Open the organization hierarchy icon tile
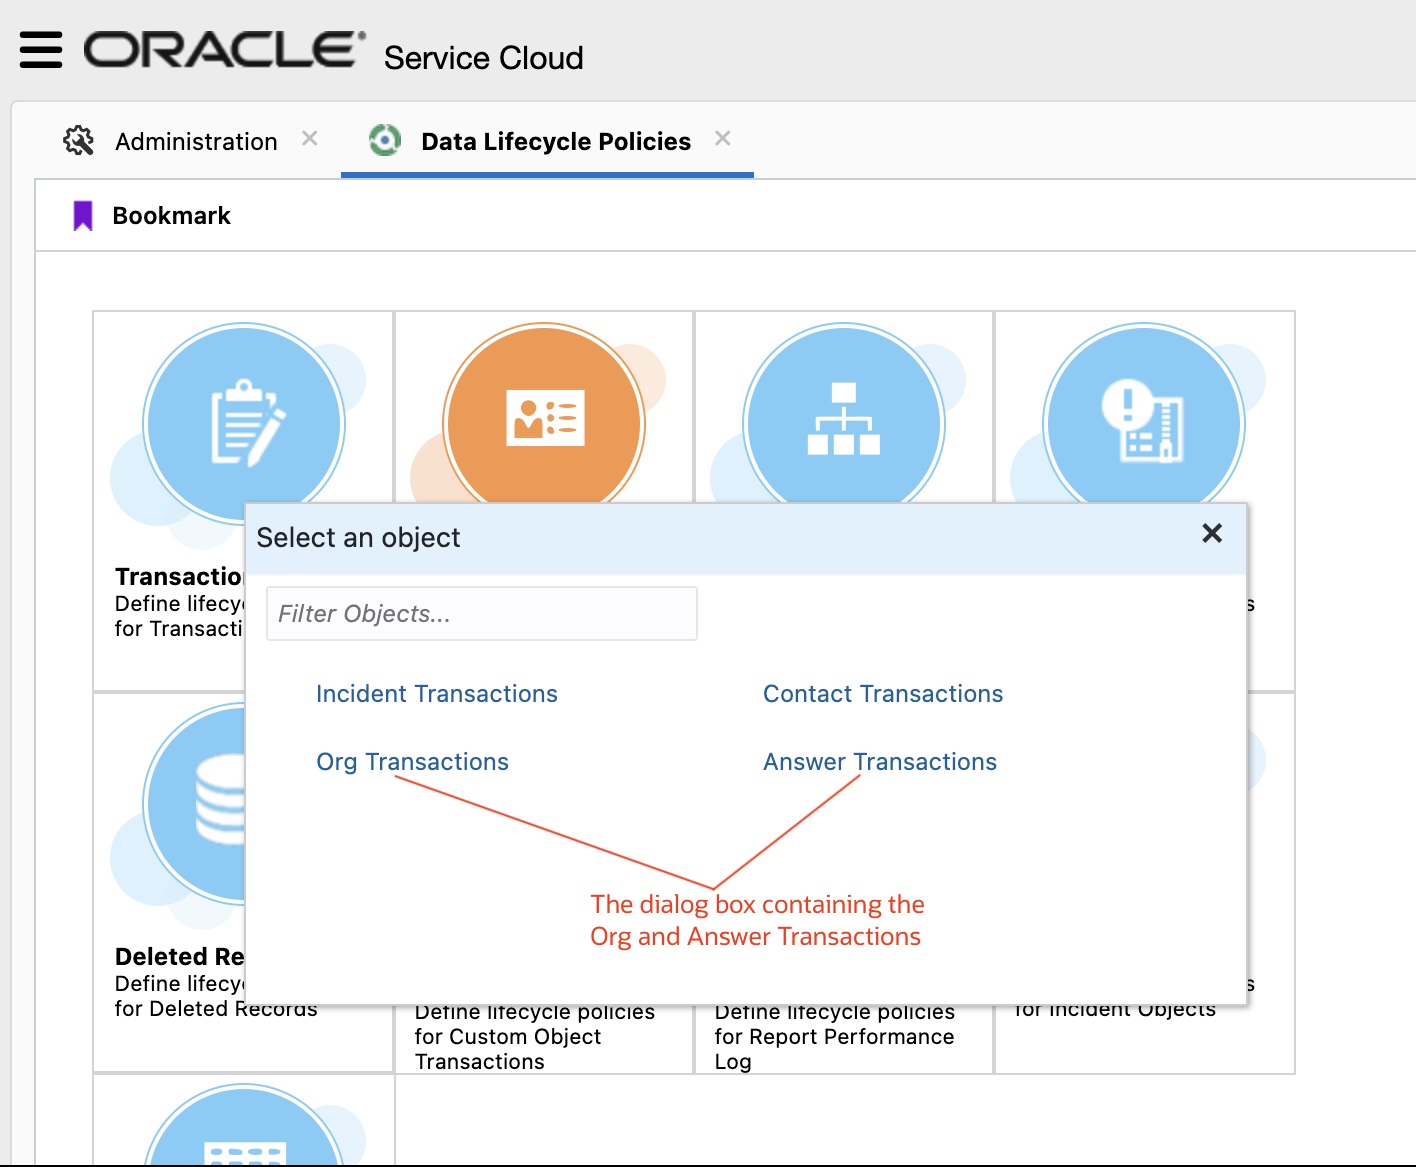This screenshot has height=1167, width=1416. pos(844,414)
